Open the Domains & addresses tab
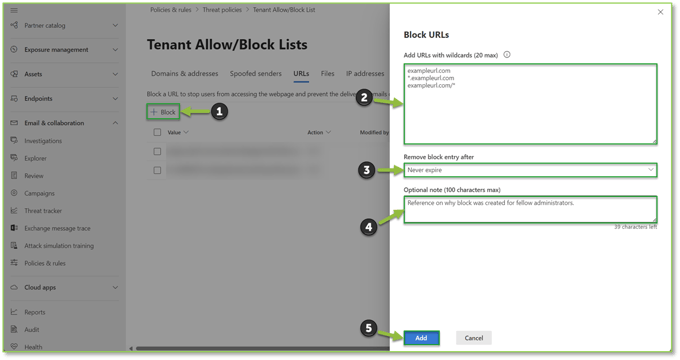This screenshot has width=680, height=360. (x=184, y=74)
